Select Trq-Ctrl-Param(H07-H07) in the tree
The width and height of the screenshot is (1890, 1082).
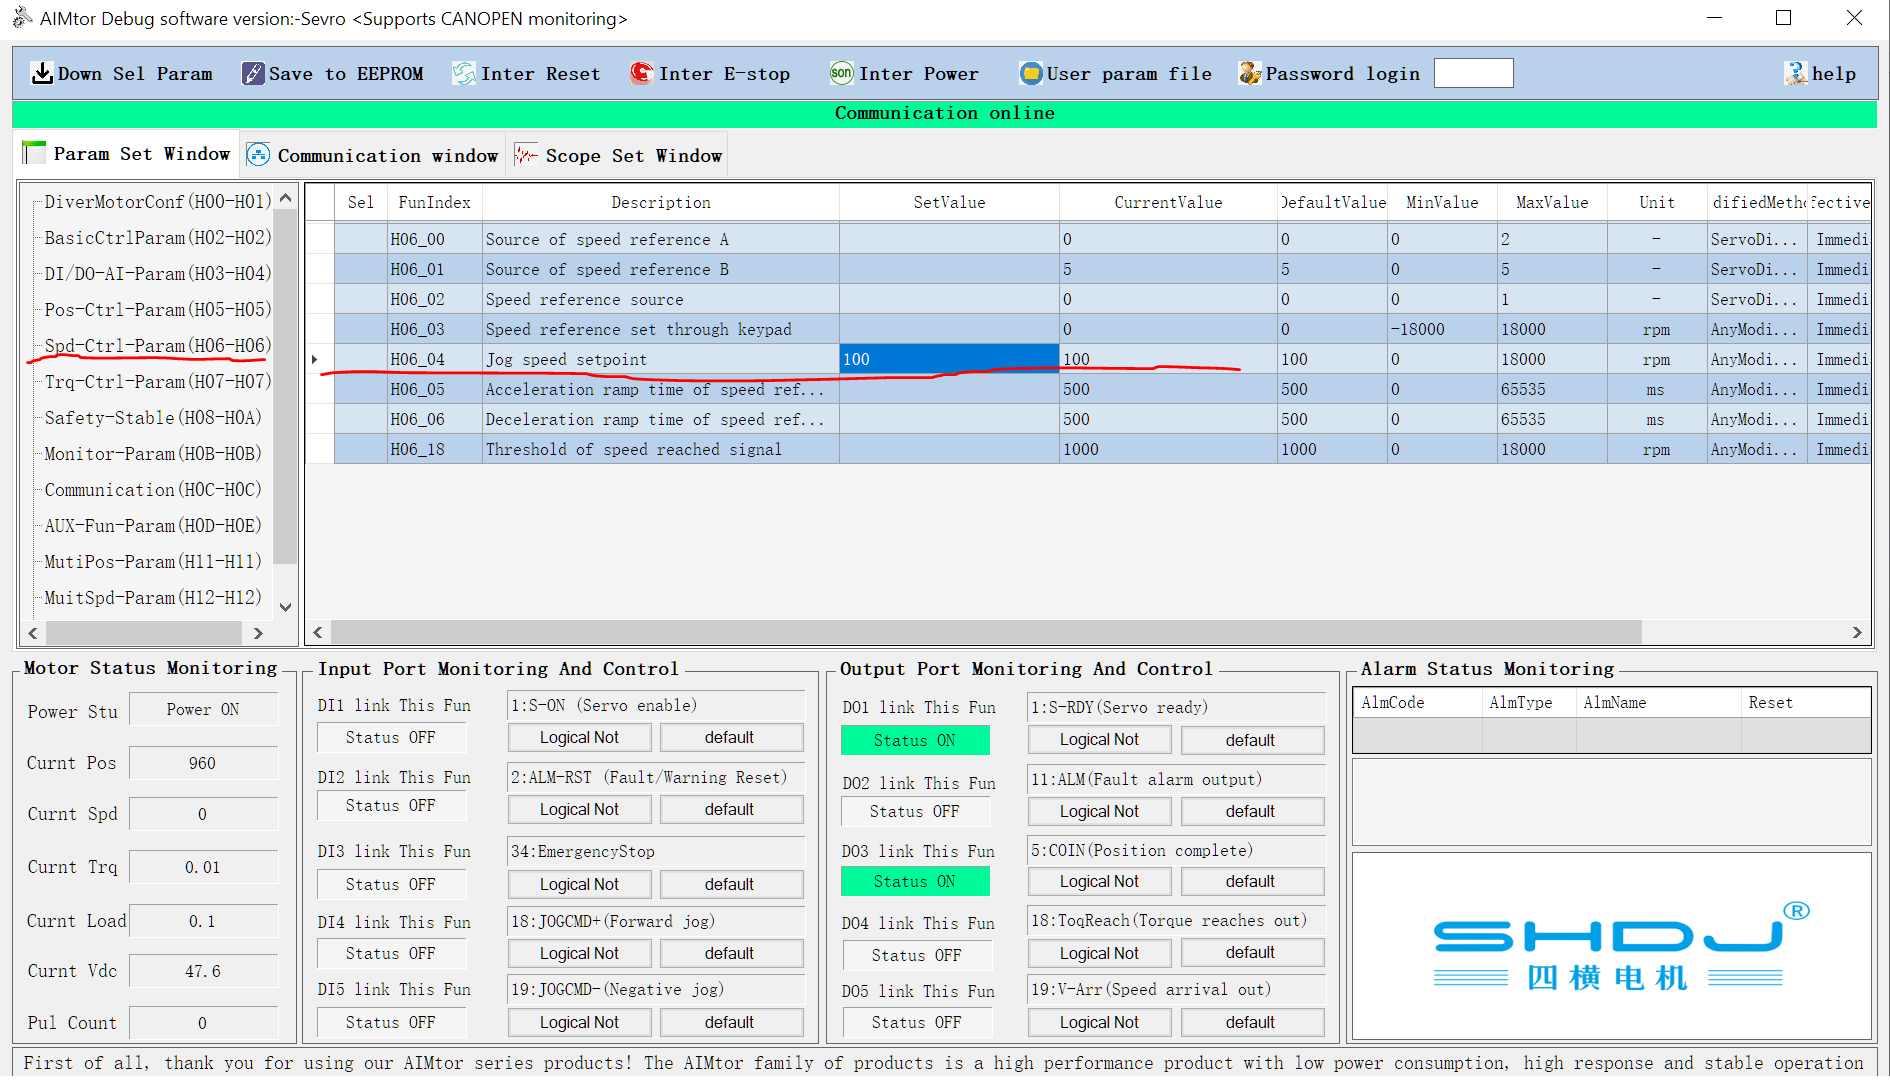(157, 382)
